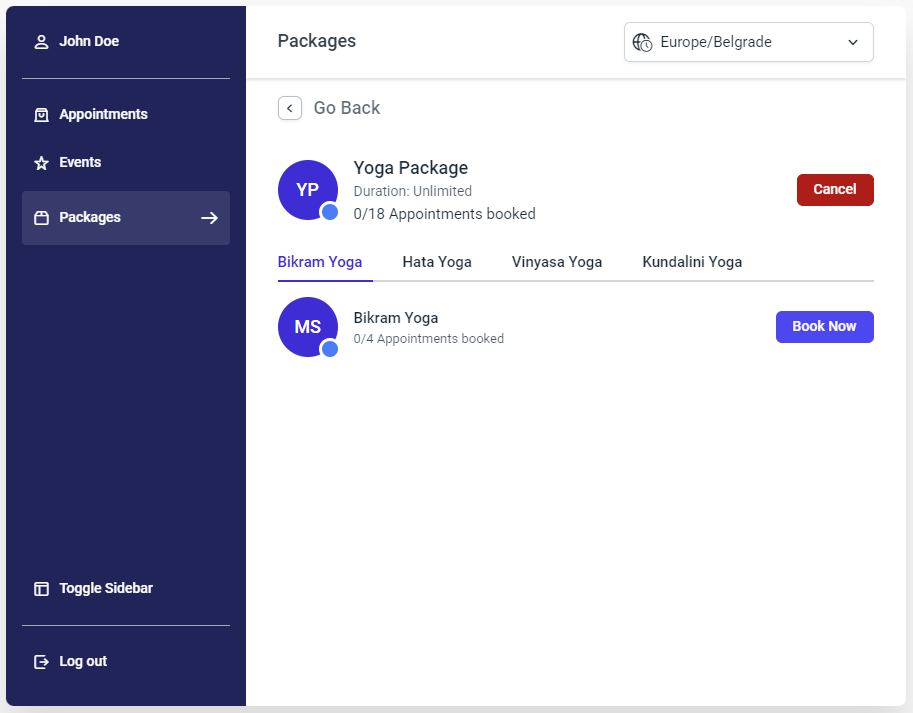Expand timezone list using the chevron arrow
This screenshot has width=913, height=713.
pos(853,42)
